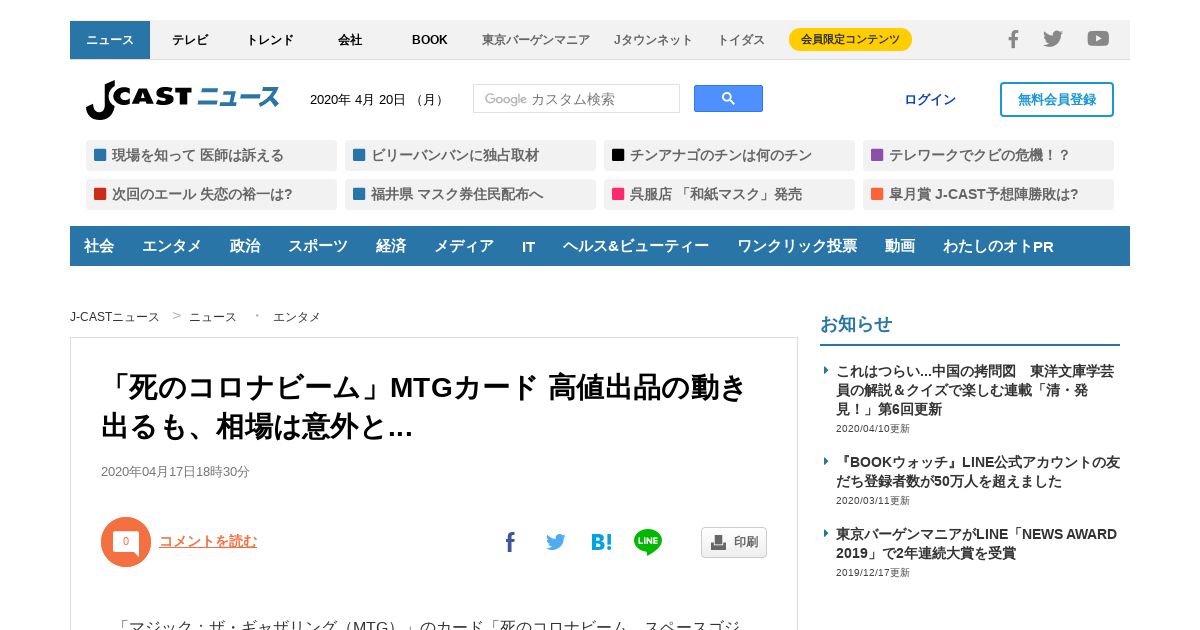
Task: Open headline 次回のエール 失恋の裕一は?
Action: pyautogui.click(x=211, y=194)
